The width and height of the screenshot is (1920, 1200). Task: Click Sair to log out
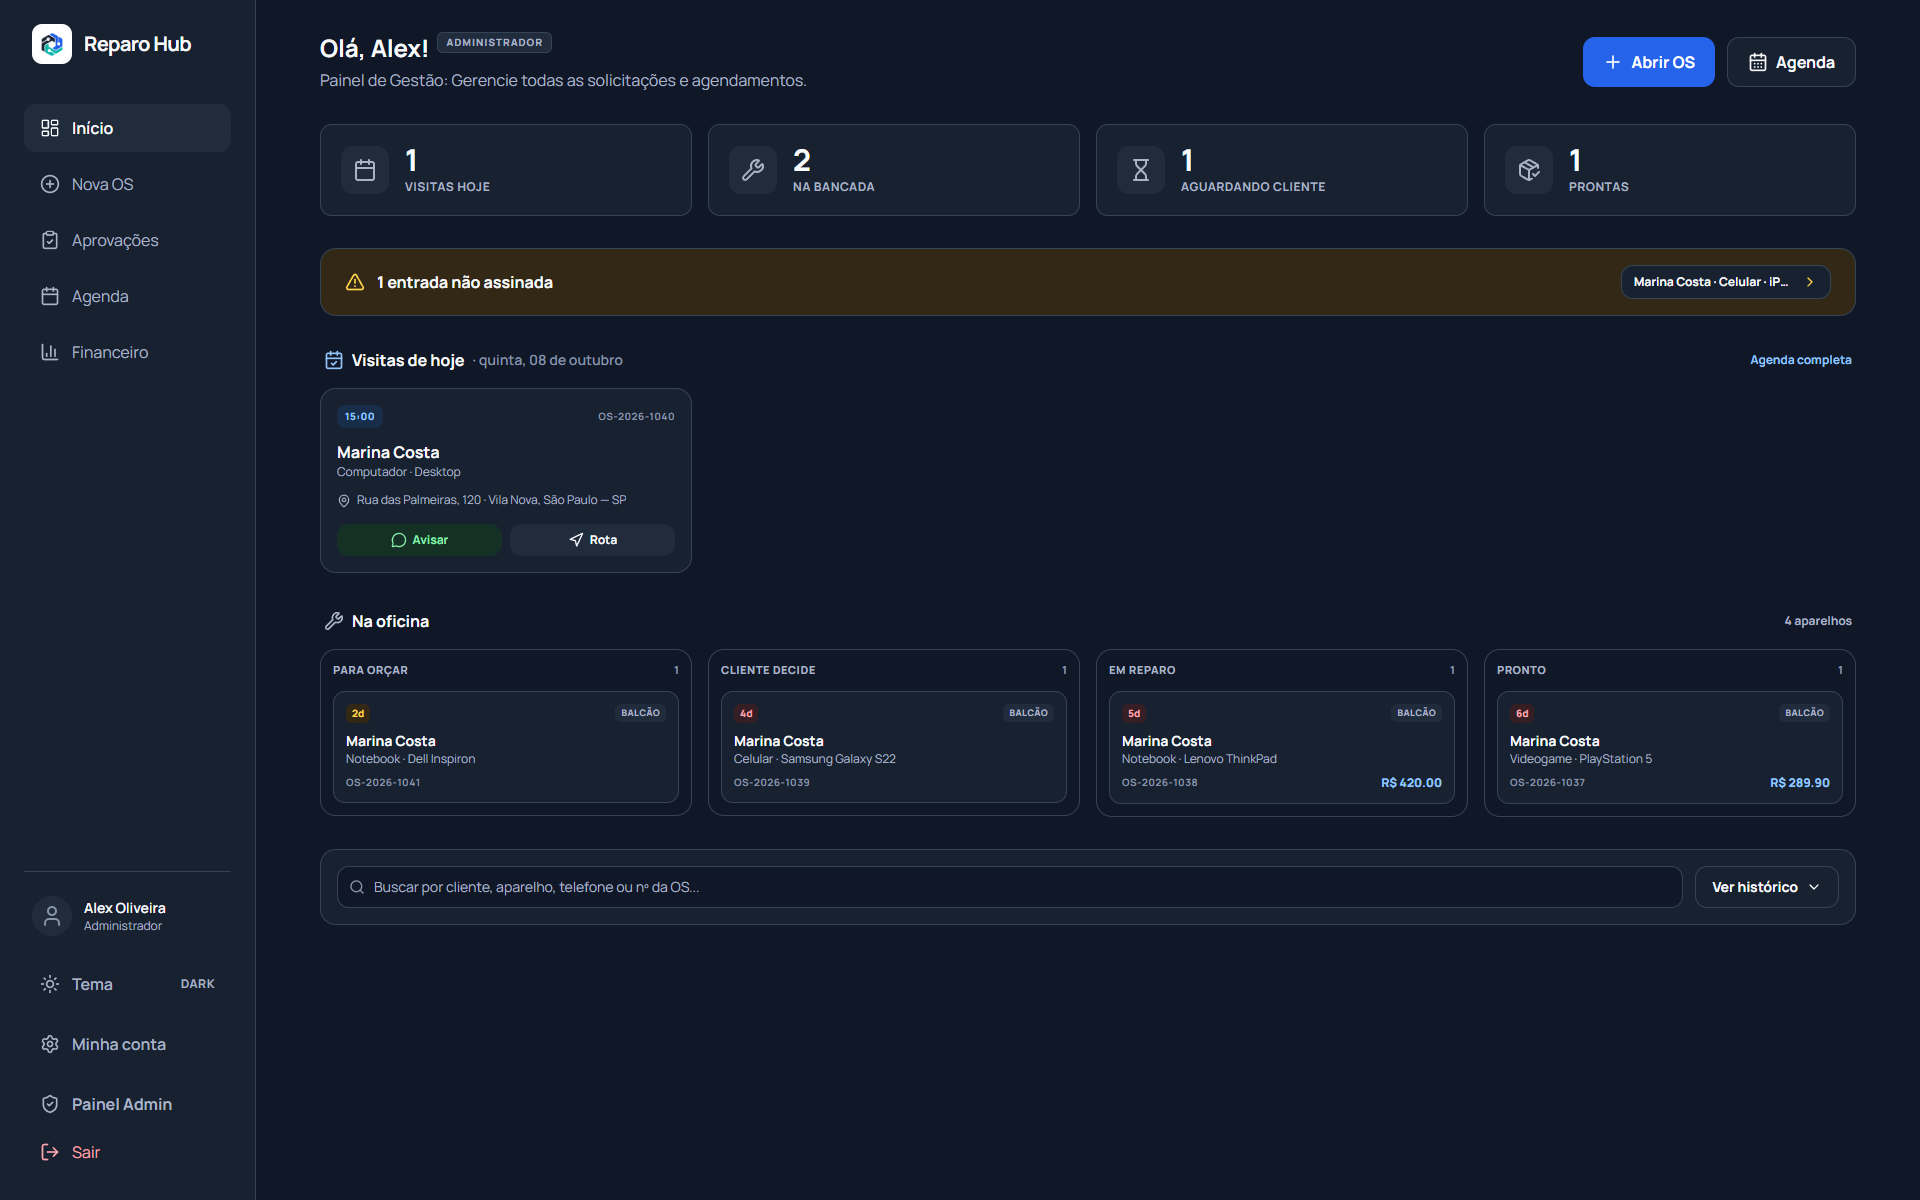(x=127, y=1152)
